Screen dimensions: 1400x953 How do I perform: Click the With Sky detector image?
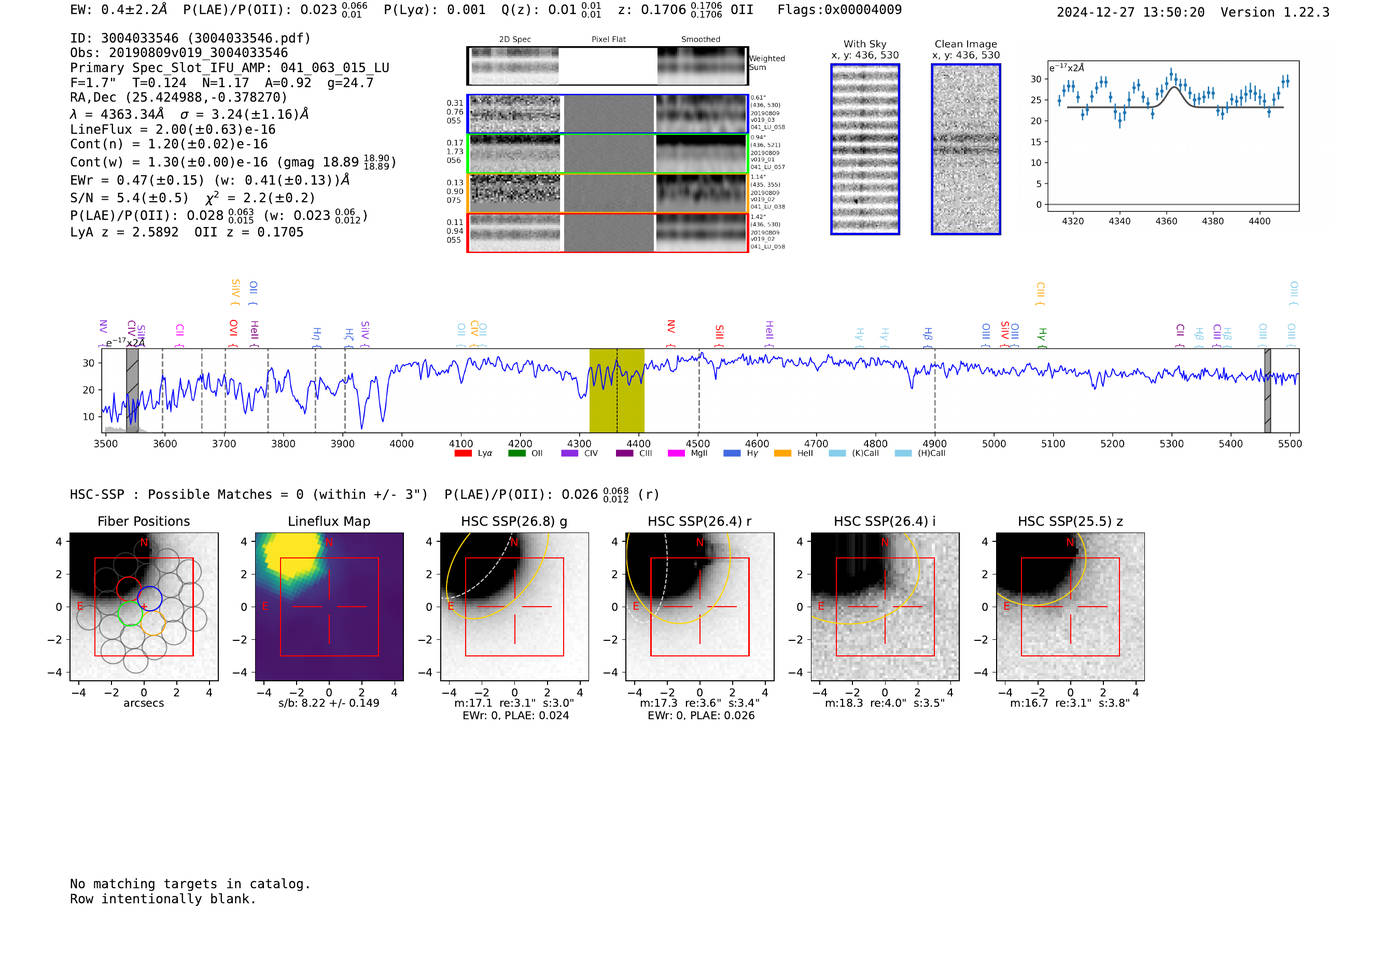click(x=865, y=149)
